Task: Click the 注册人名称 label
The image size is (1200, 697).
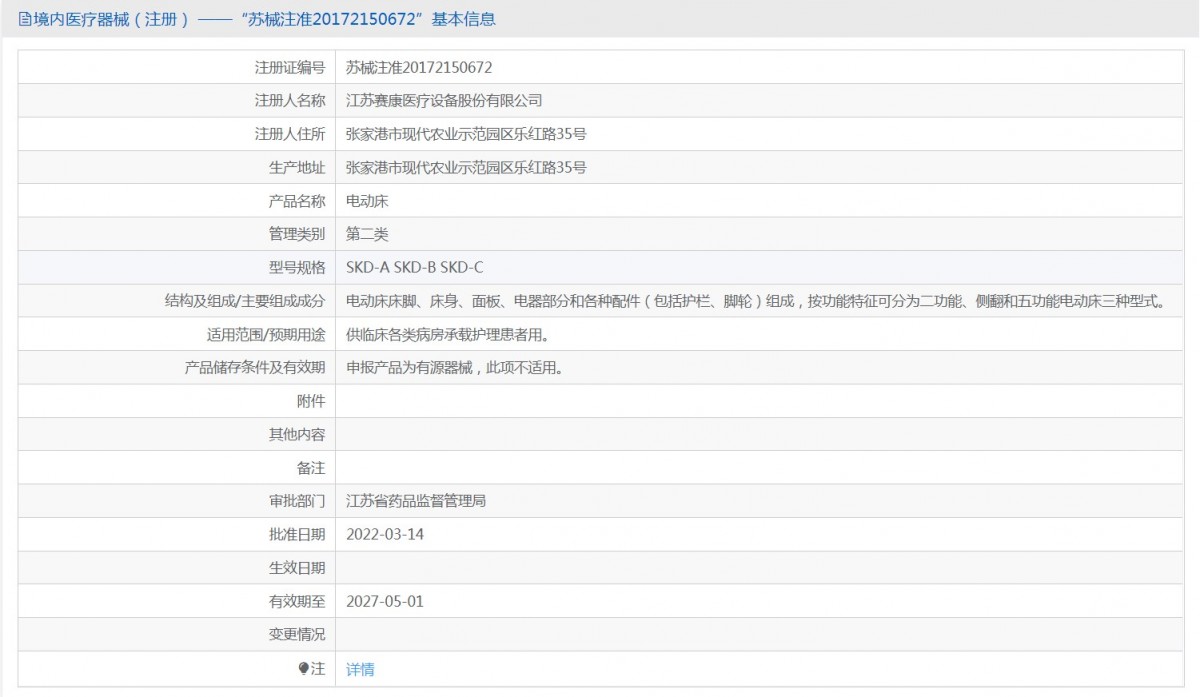Action: [290, 101]
